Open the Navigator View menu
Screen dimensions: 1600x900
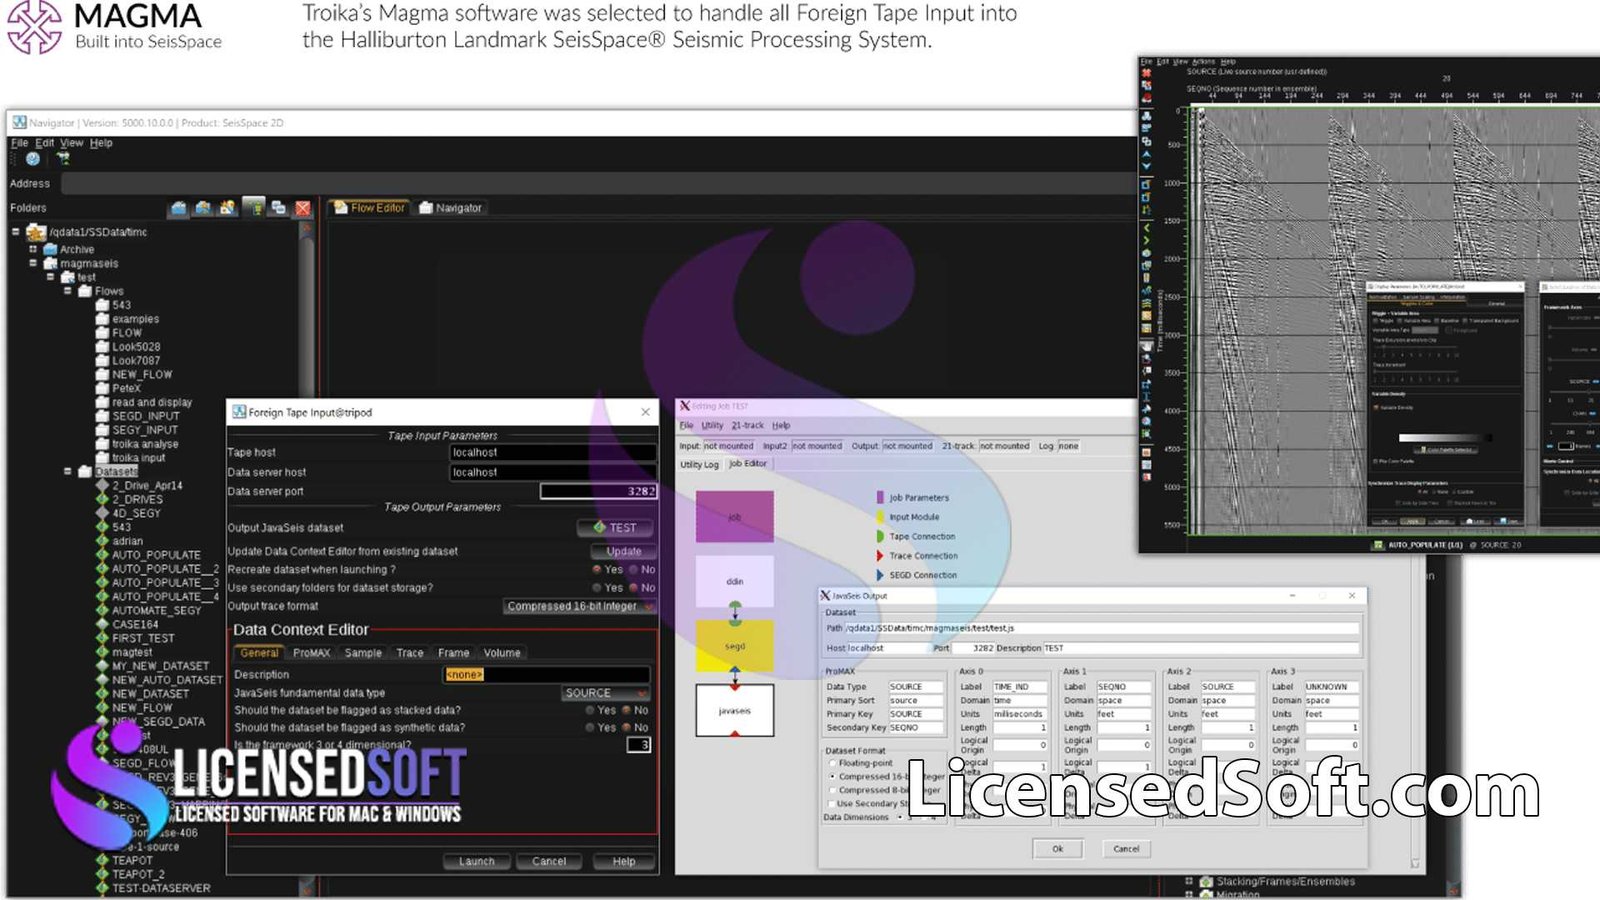click(x=72, y=143)
